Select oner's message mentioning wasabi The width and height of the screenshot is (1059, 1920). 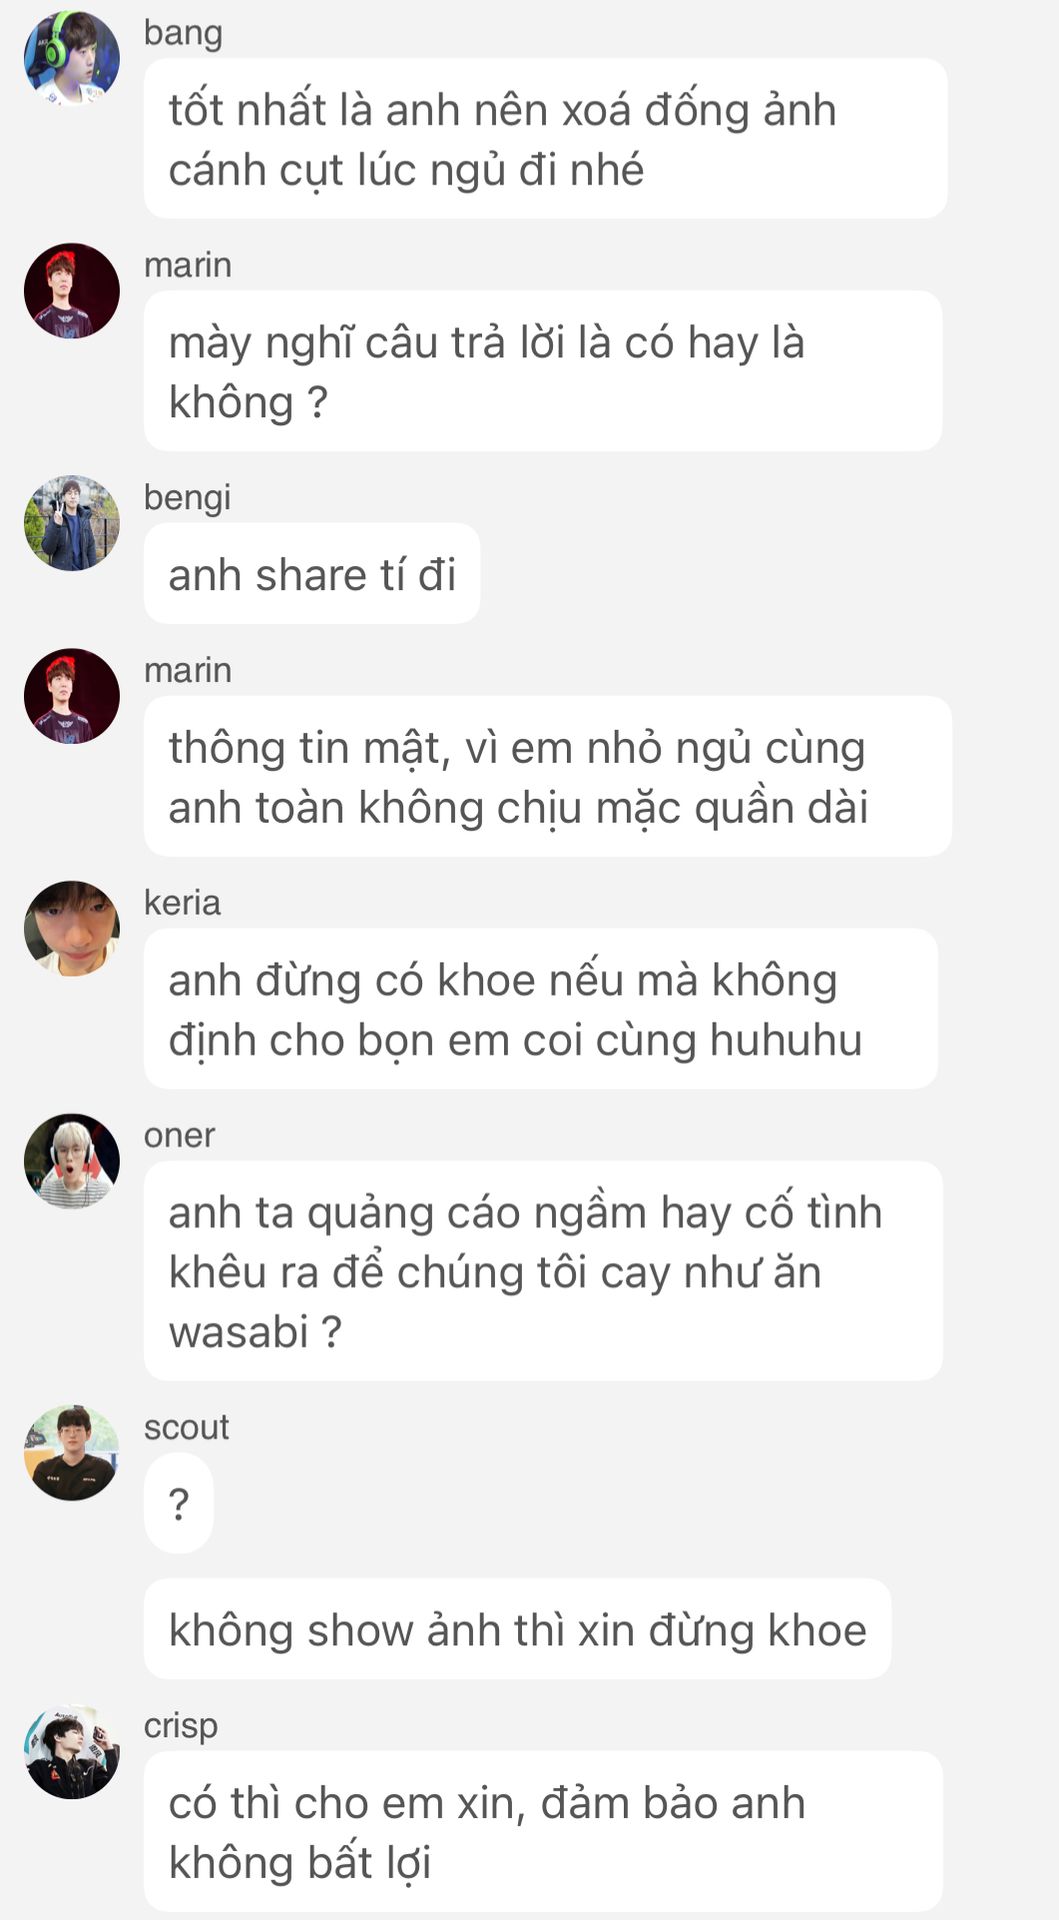pyautogui.click(x=543, y=1271)
